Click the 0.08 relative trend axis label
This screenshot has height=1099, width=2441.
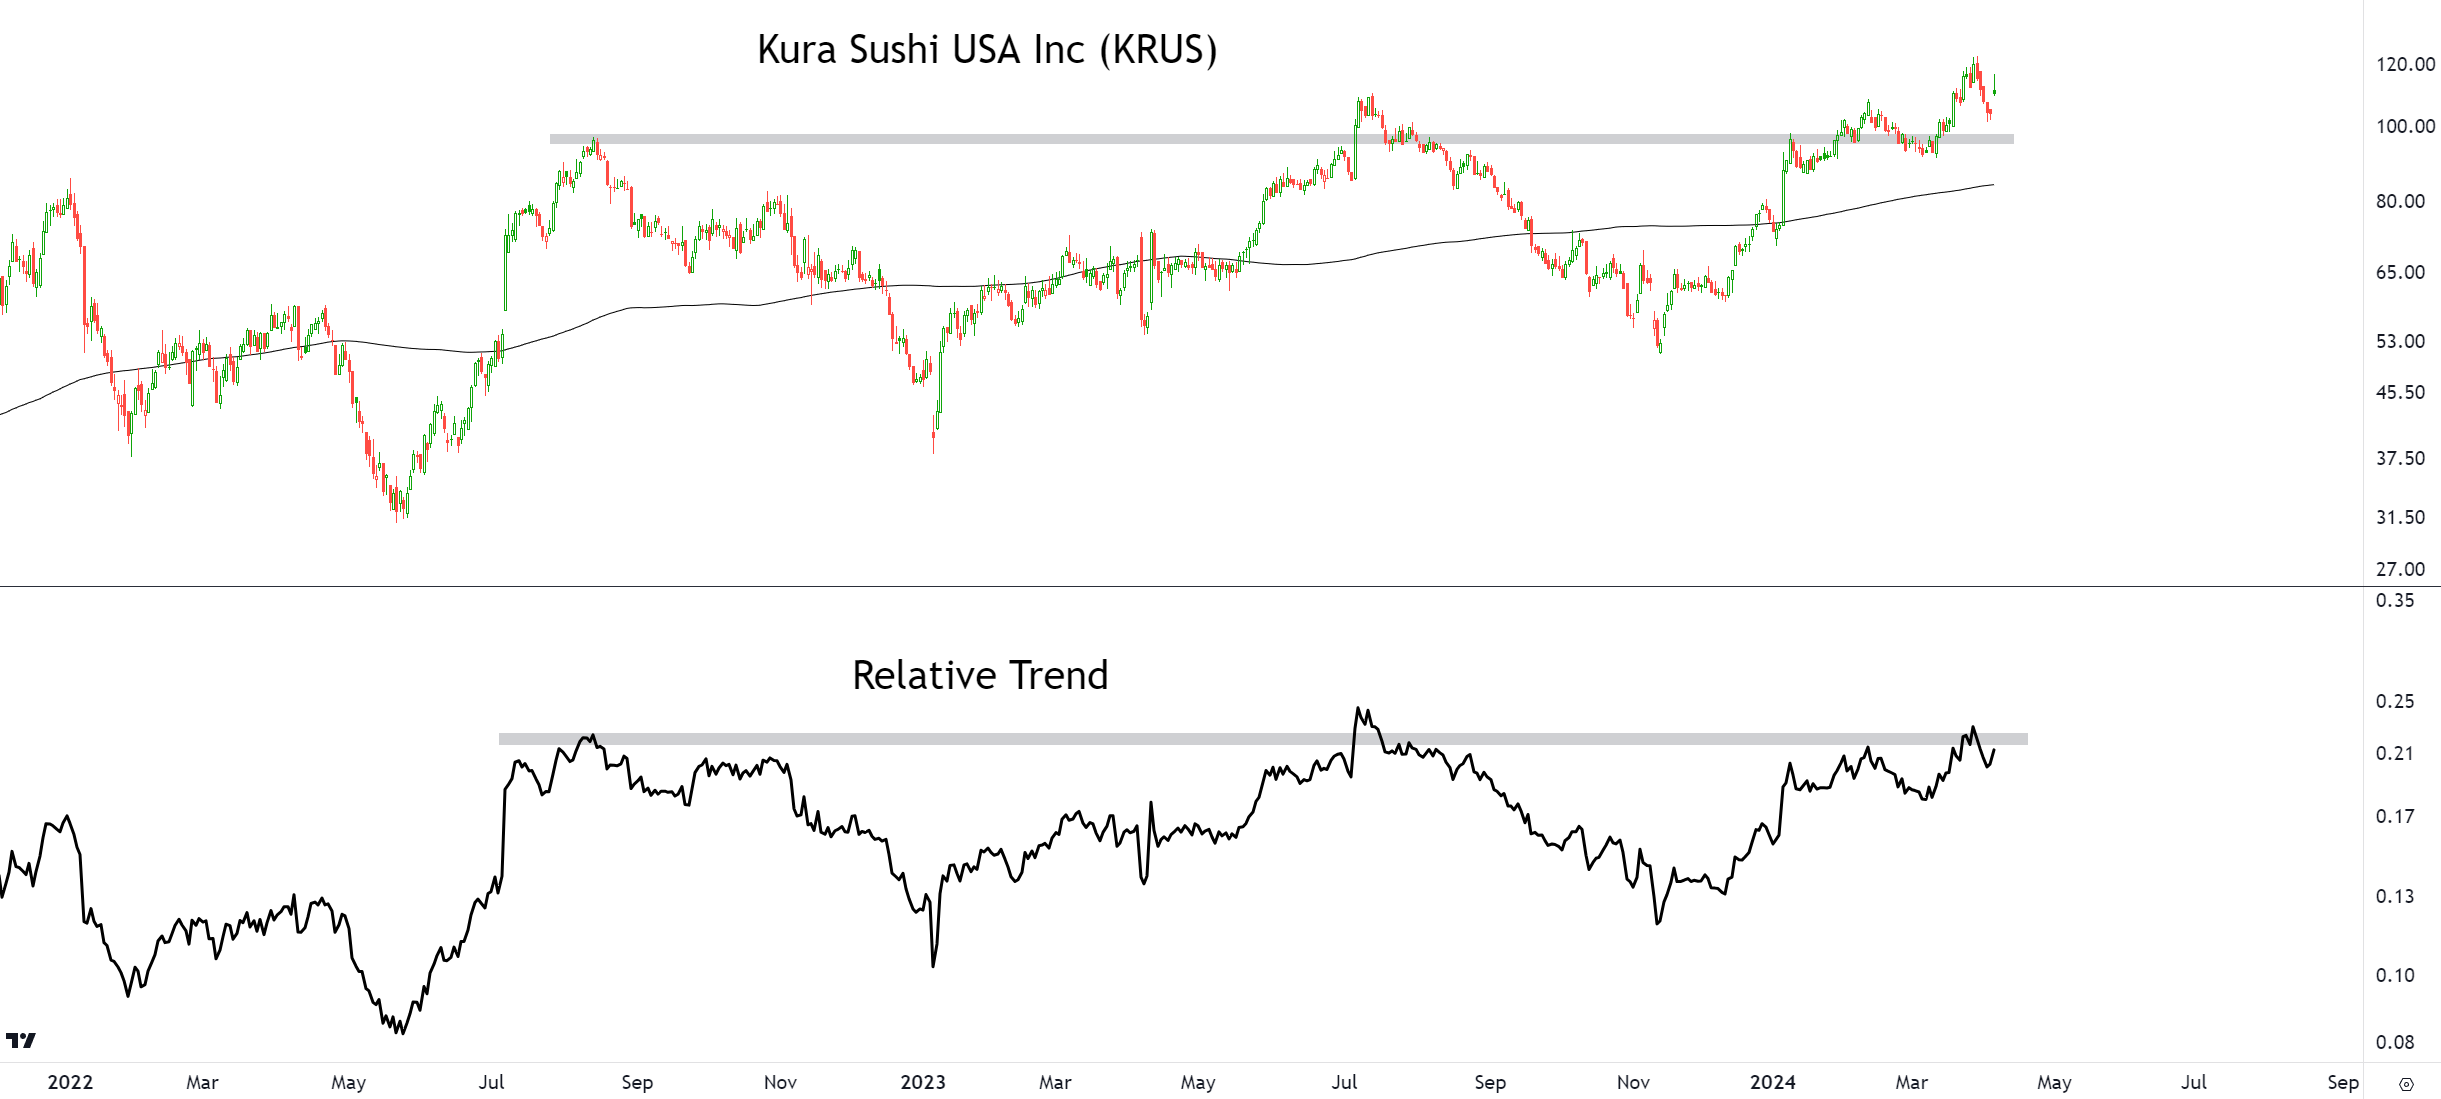2395,1042
